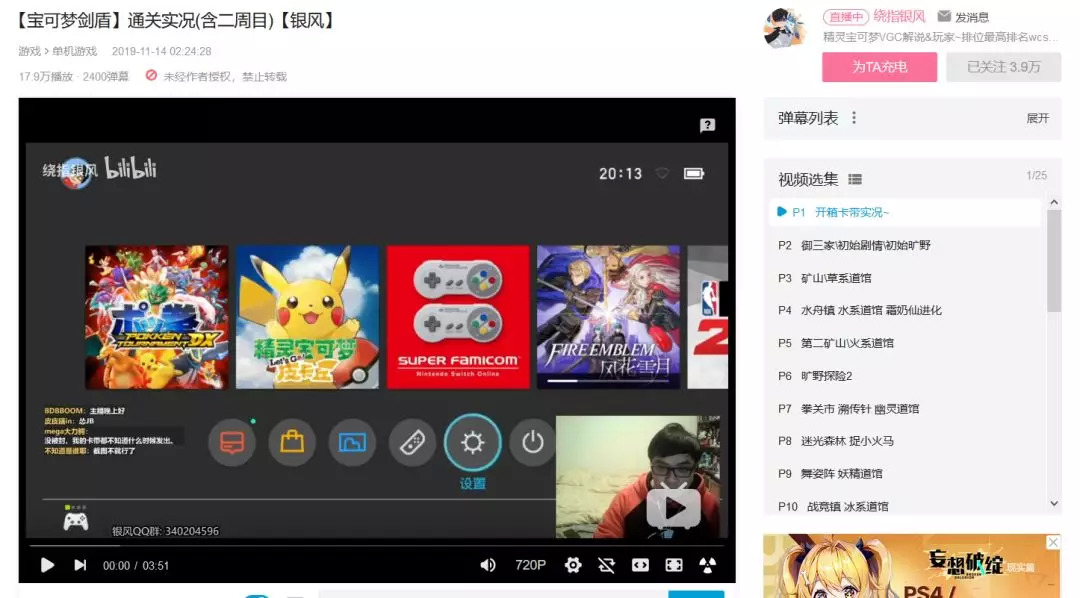Screen dimensions: 1080x598
Task: Enter fullscreen mode icon
Action: point(674,566)
